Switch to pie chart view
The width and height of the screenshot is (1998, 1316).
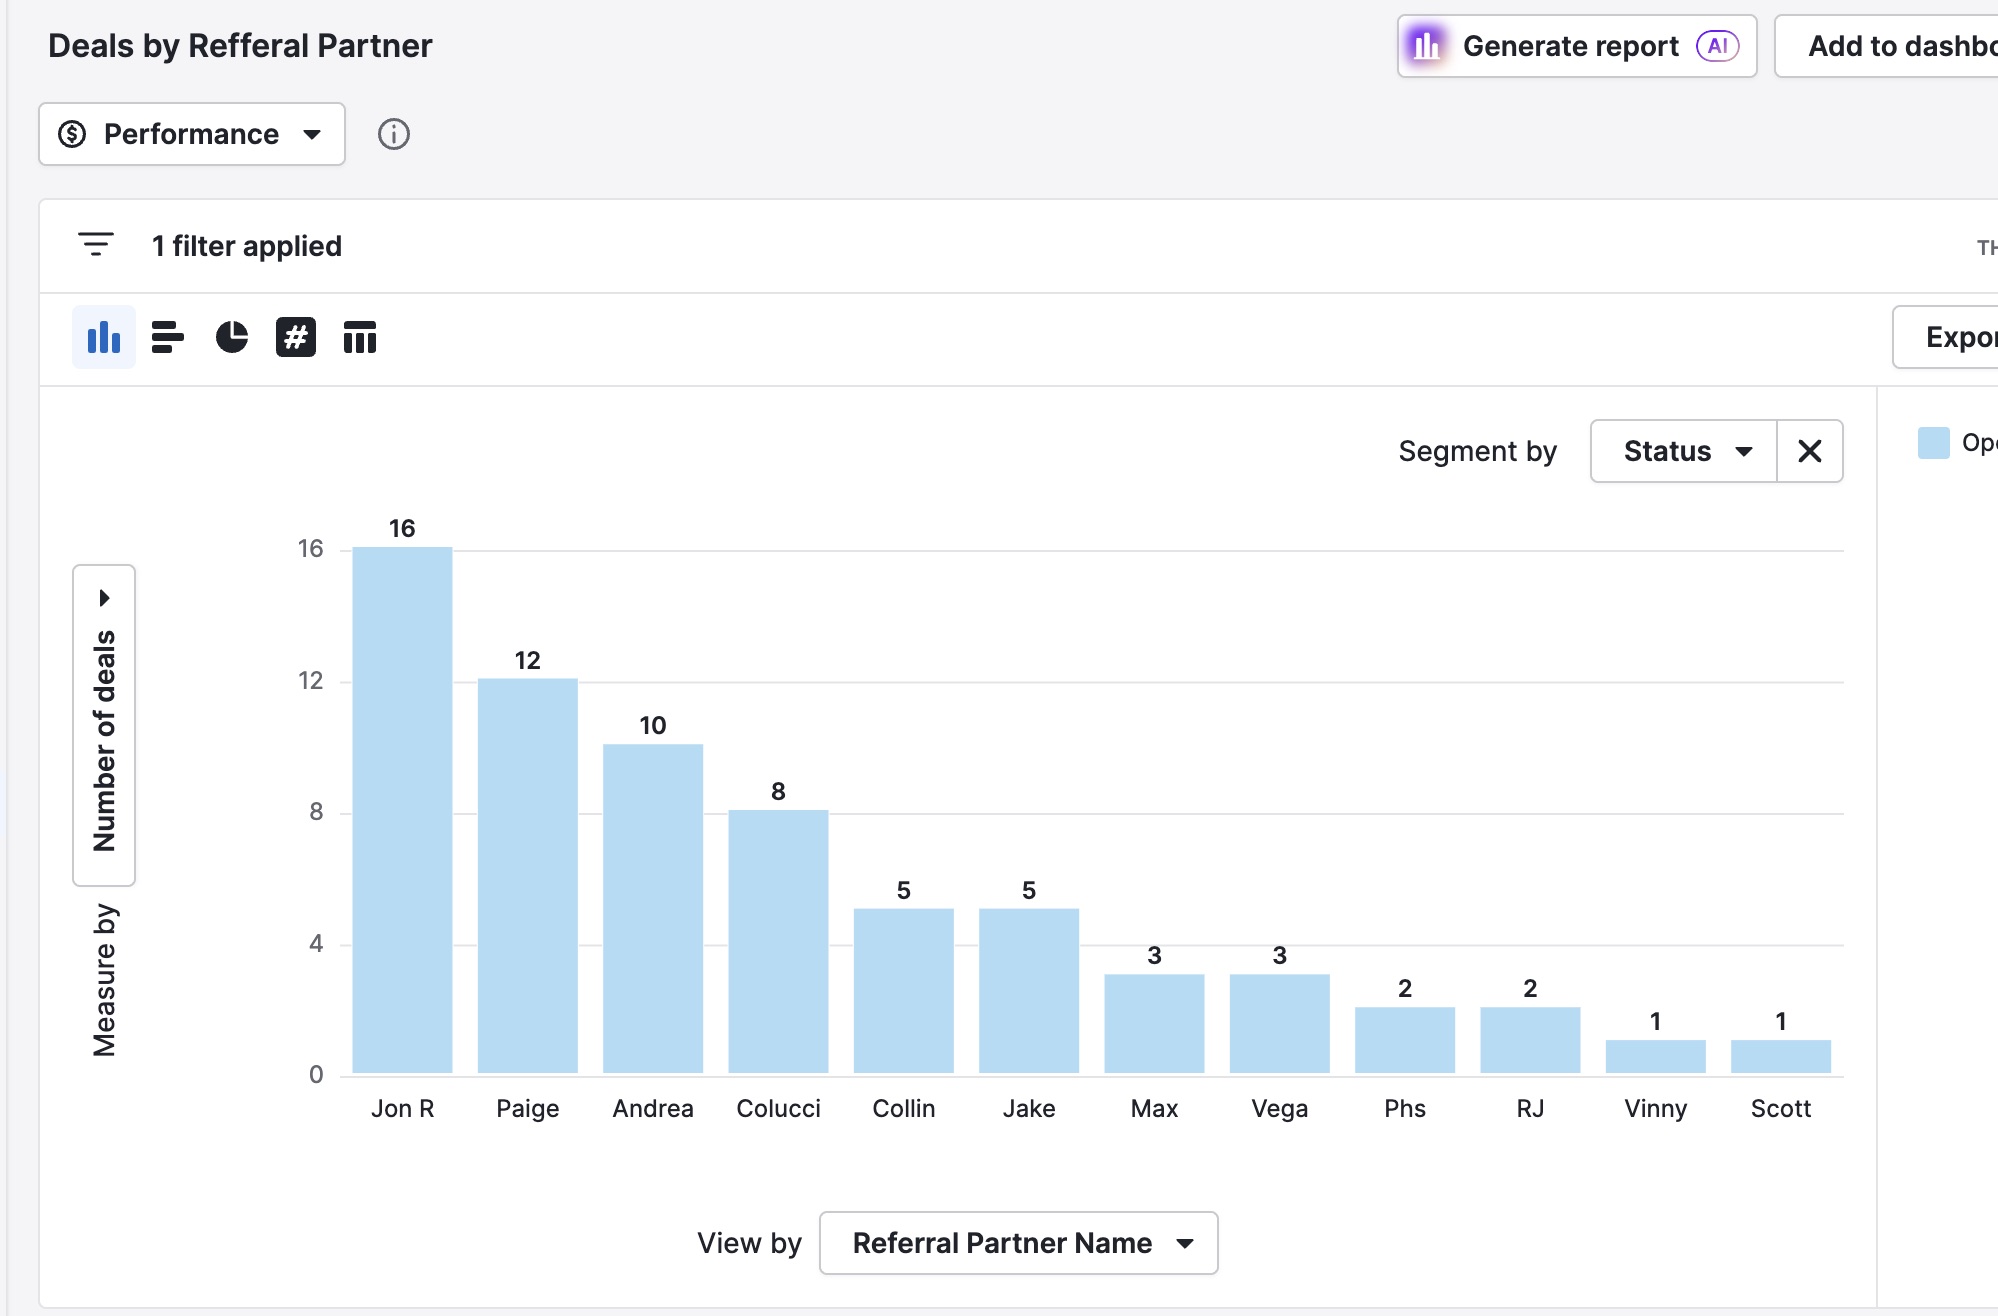(232, 338)
